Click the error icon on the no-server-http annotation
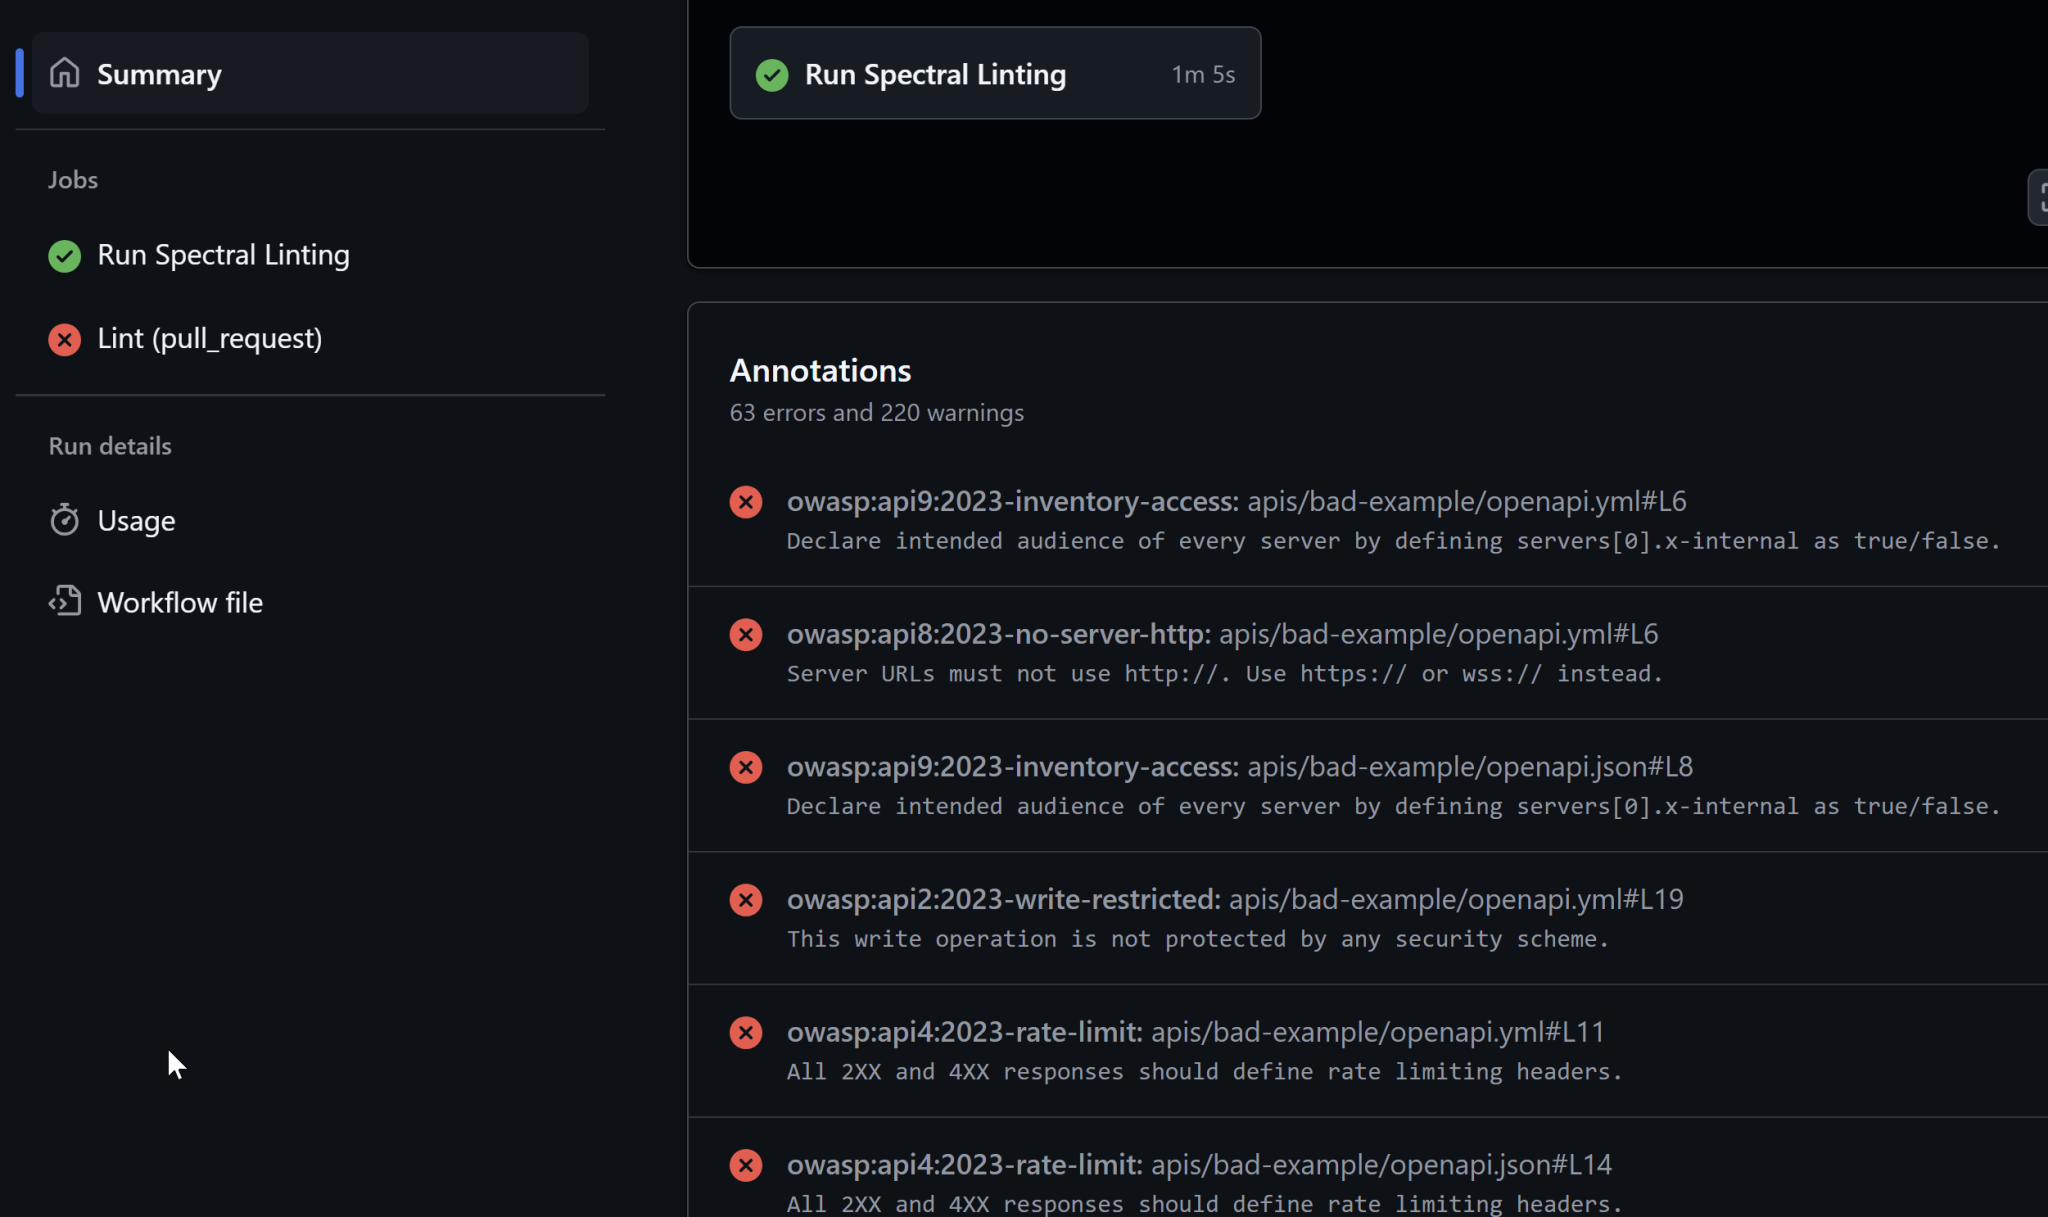The height and width of the screenshot is (1217, 2048). click(746, 634)
